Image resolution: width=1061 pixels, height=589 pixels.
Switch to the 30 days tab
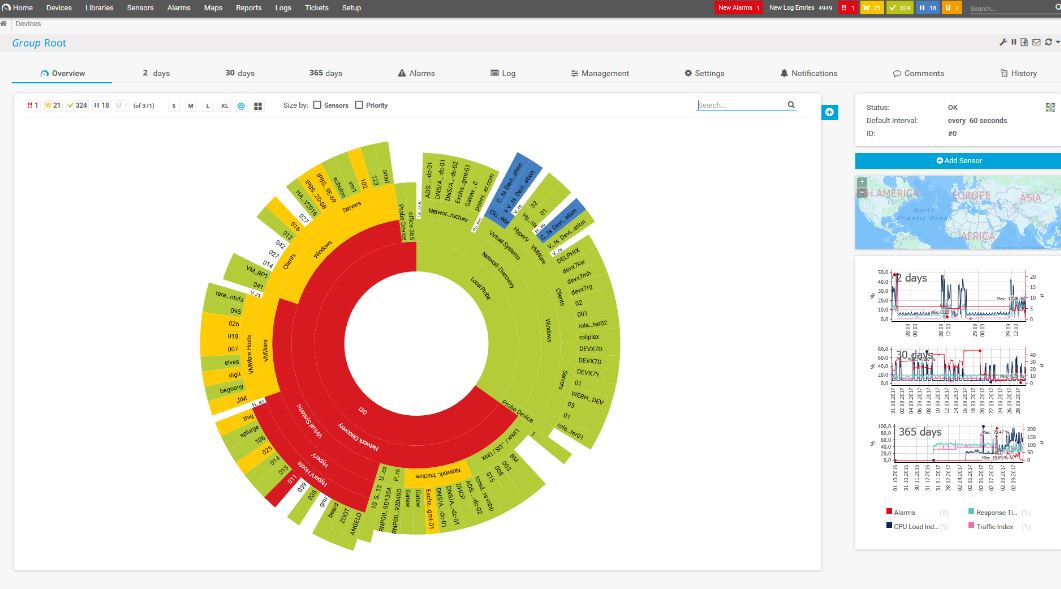(x=240, y=73)
